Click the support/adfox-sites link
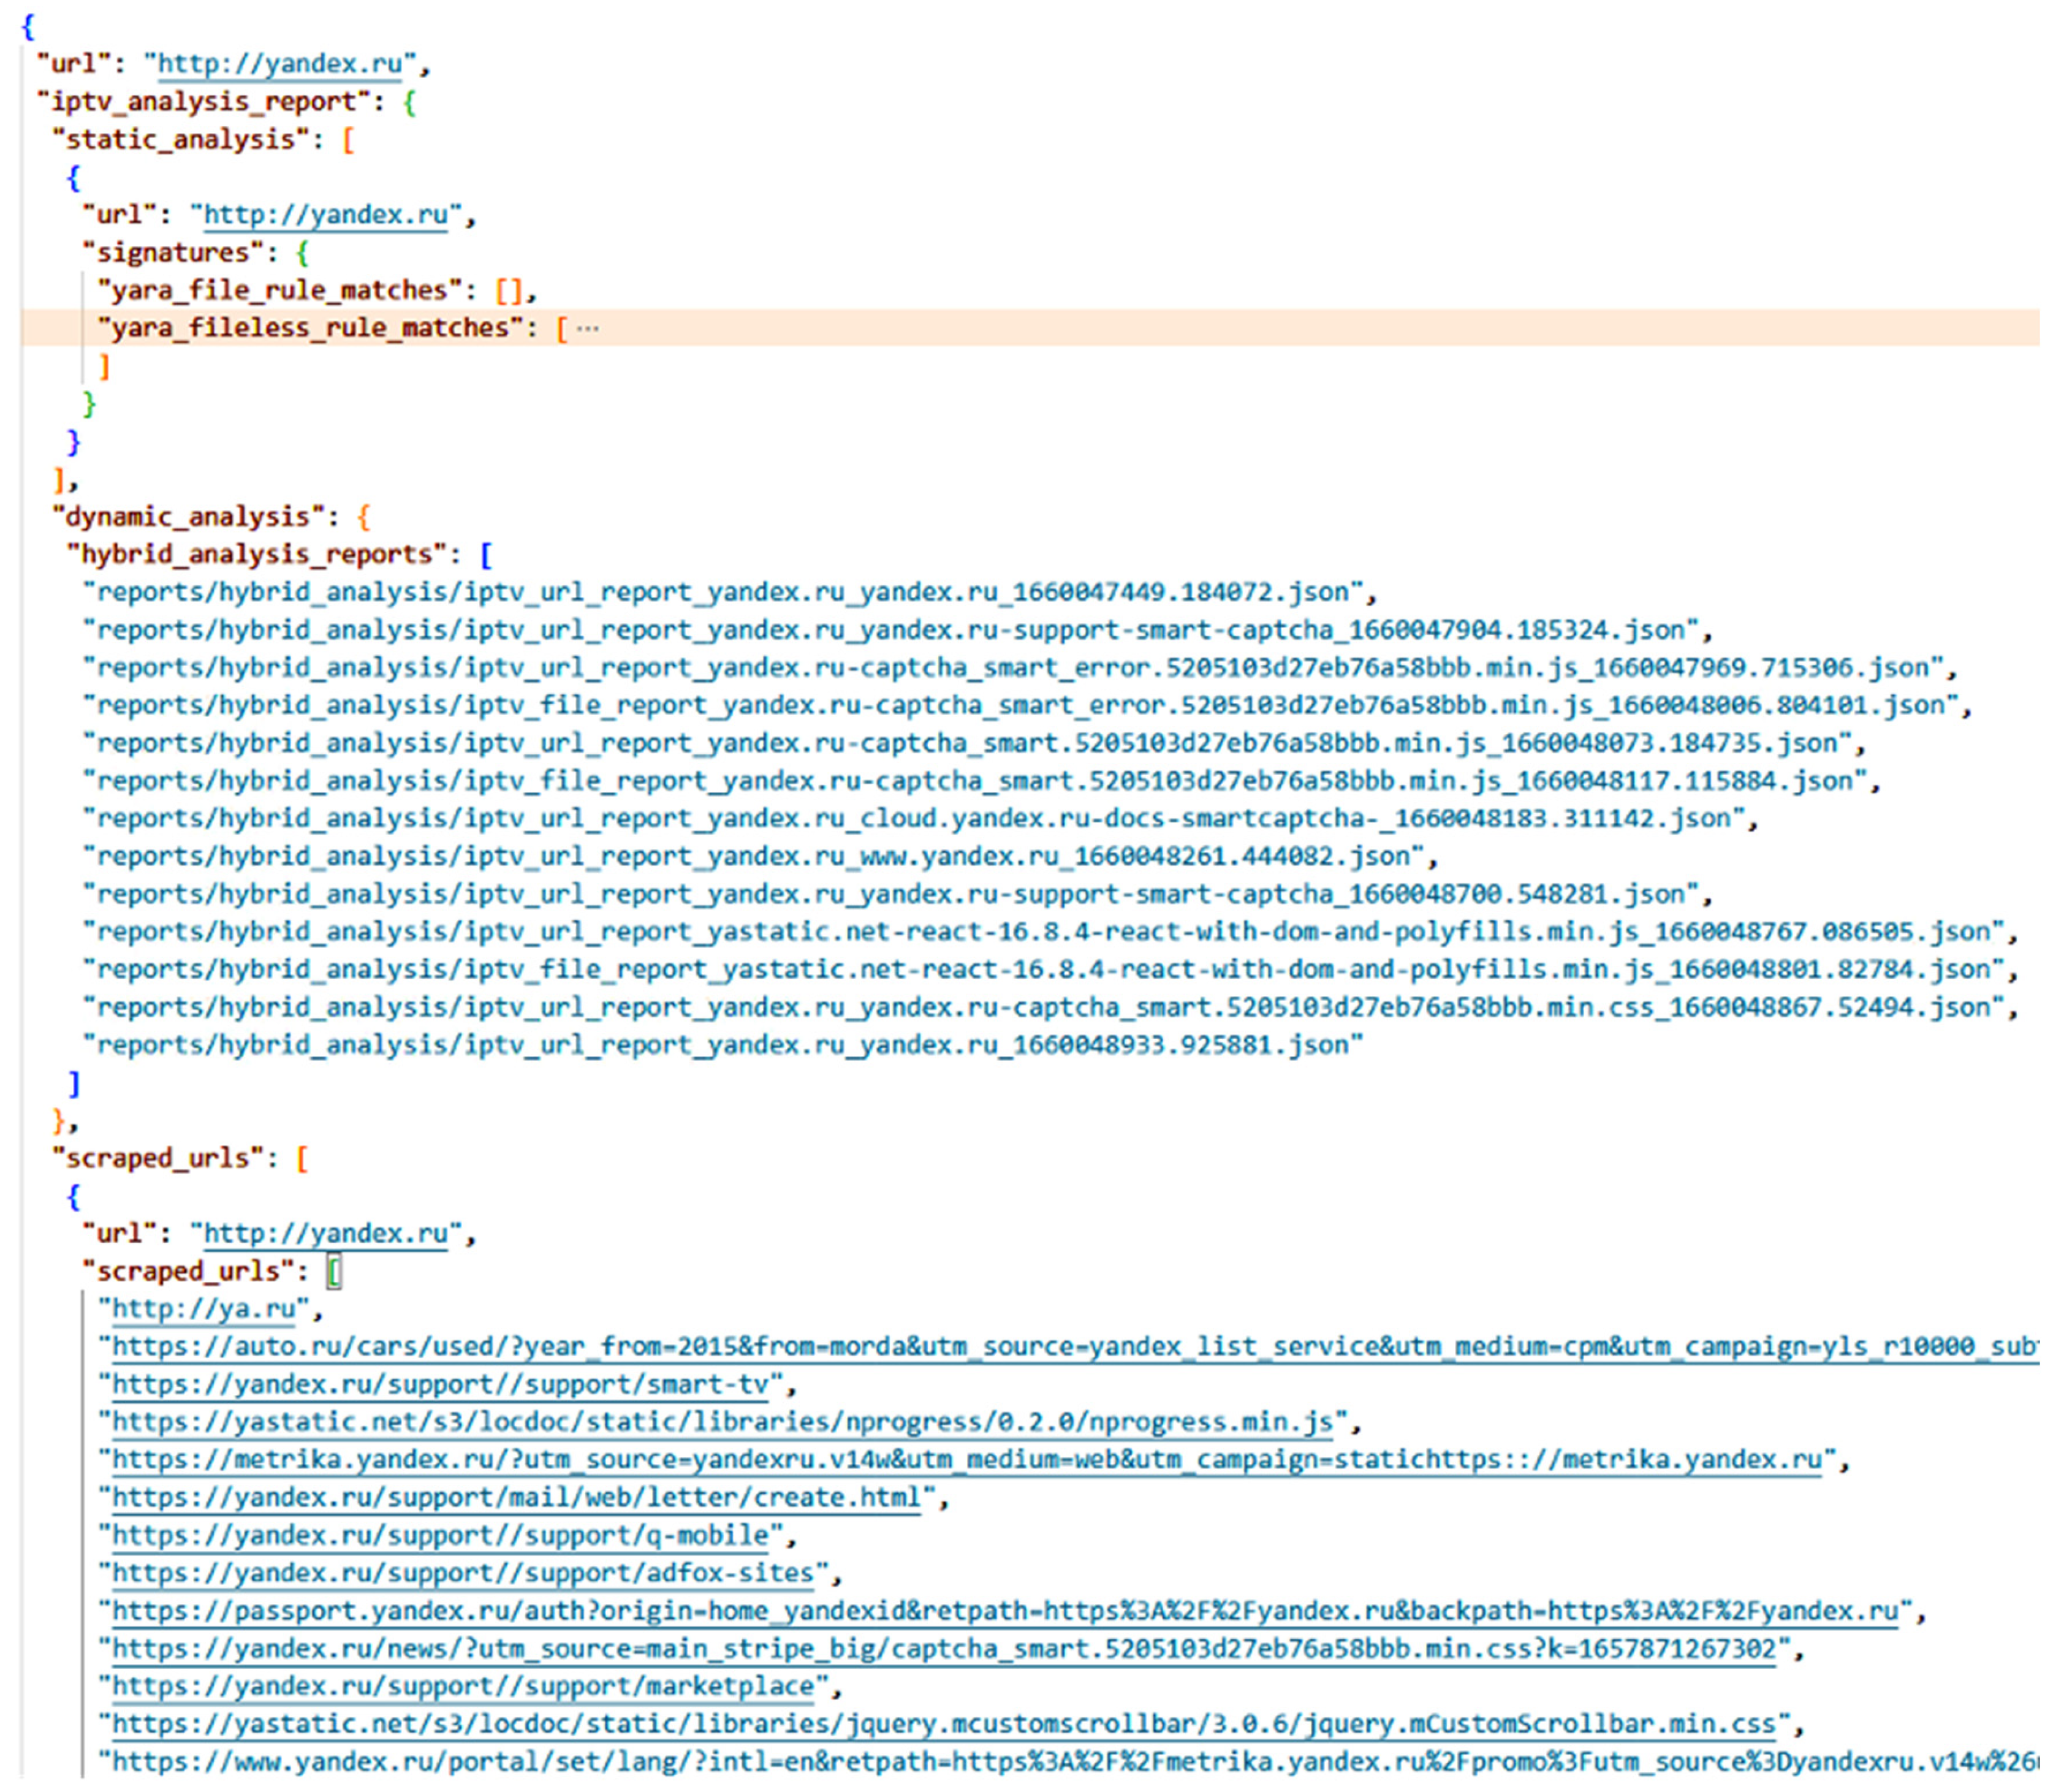2053x1792 pixels. pyautogui.click(x=462, y=1573)
